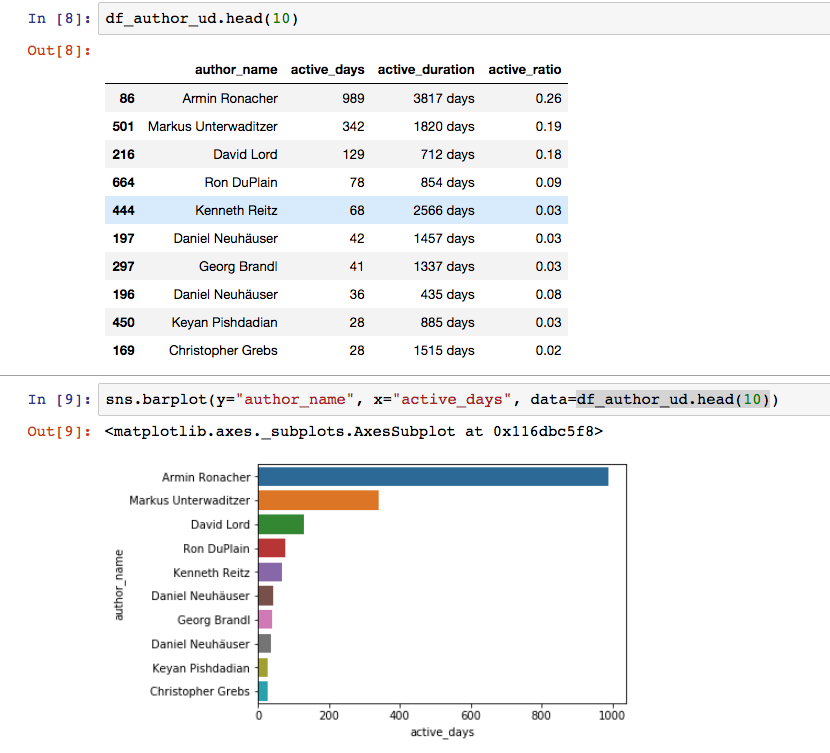Click the pink Georg Brandl chart bar
Screen dimensions: 830x753
pyautogui.click(x=265, y=619)
